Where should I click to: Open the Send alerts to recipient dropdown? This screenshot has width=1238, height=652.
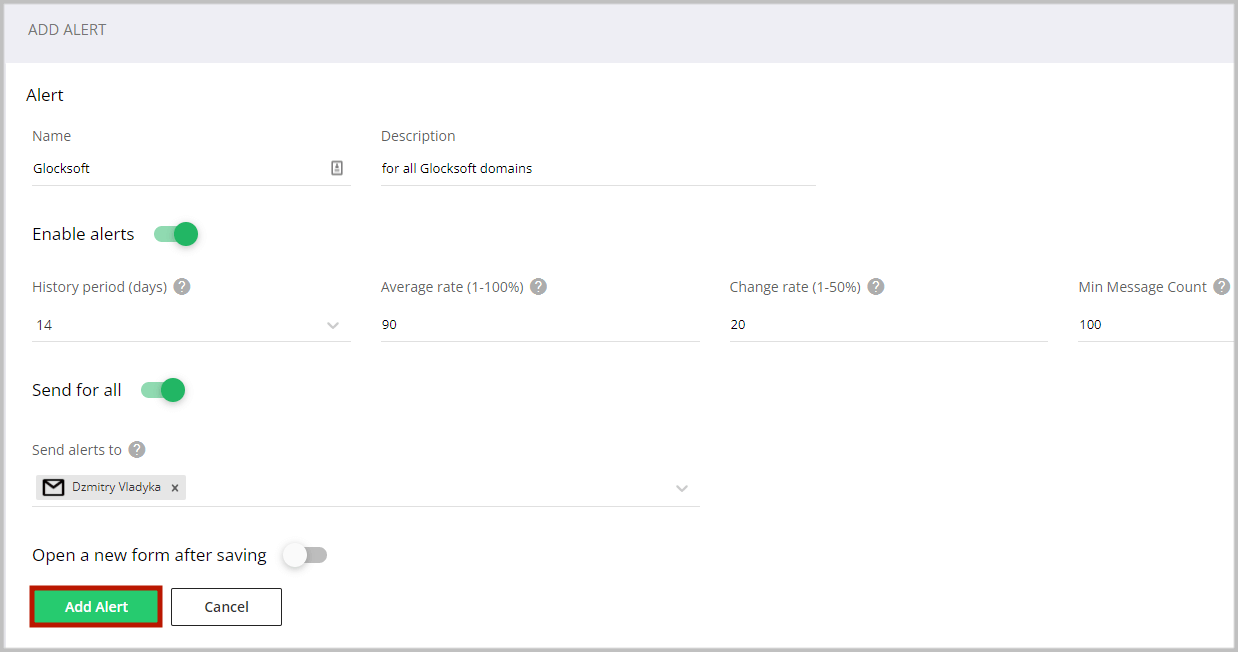tap(682, 488)
